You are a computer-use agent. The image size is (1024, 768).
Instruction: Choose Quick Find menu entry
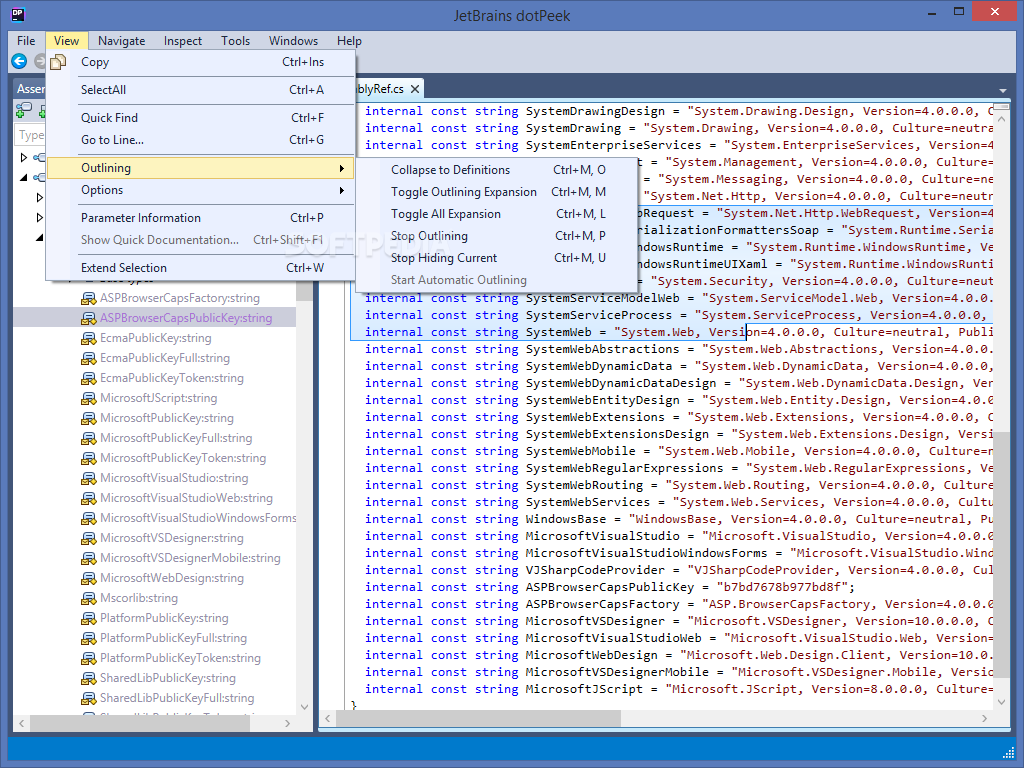[x=201, y=118]
